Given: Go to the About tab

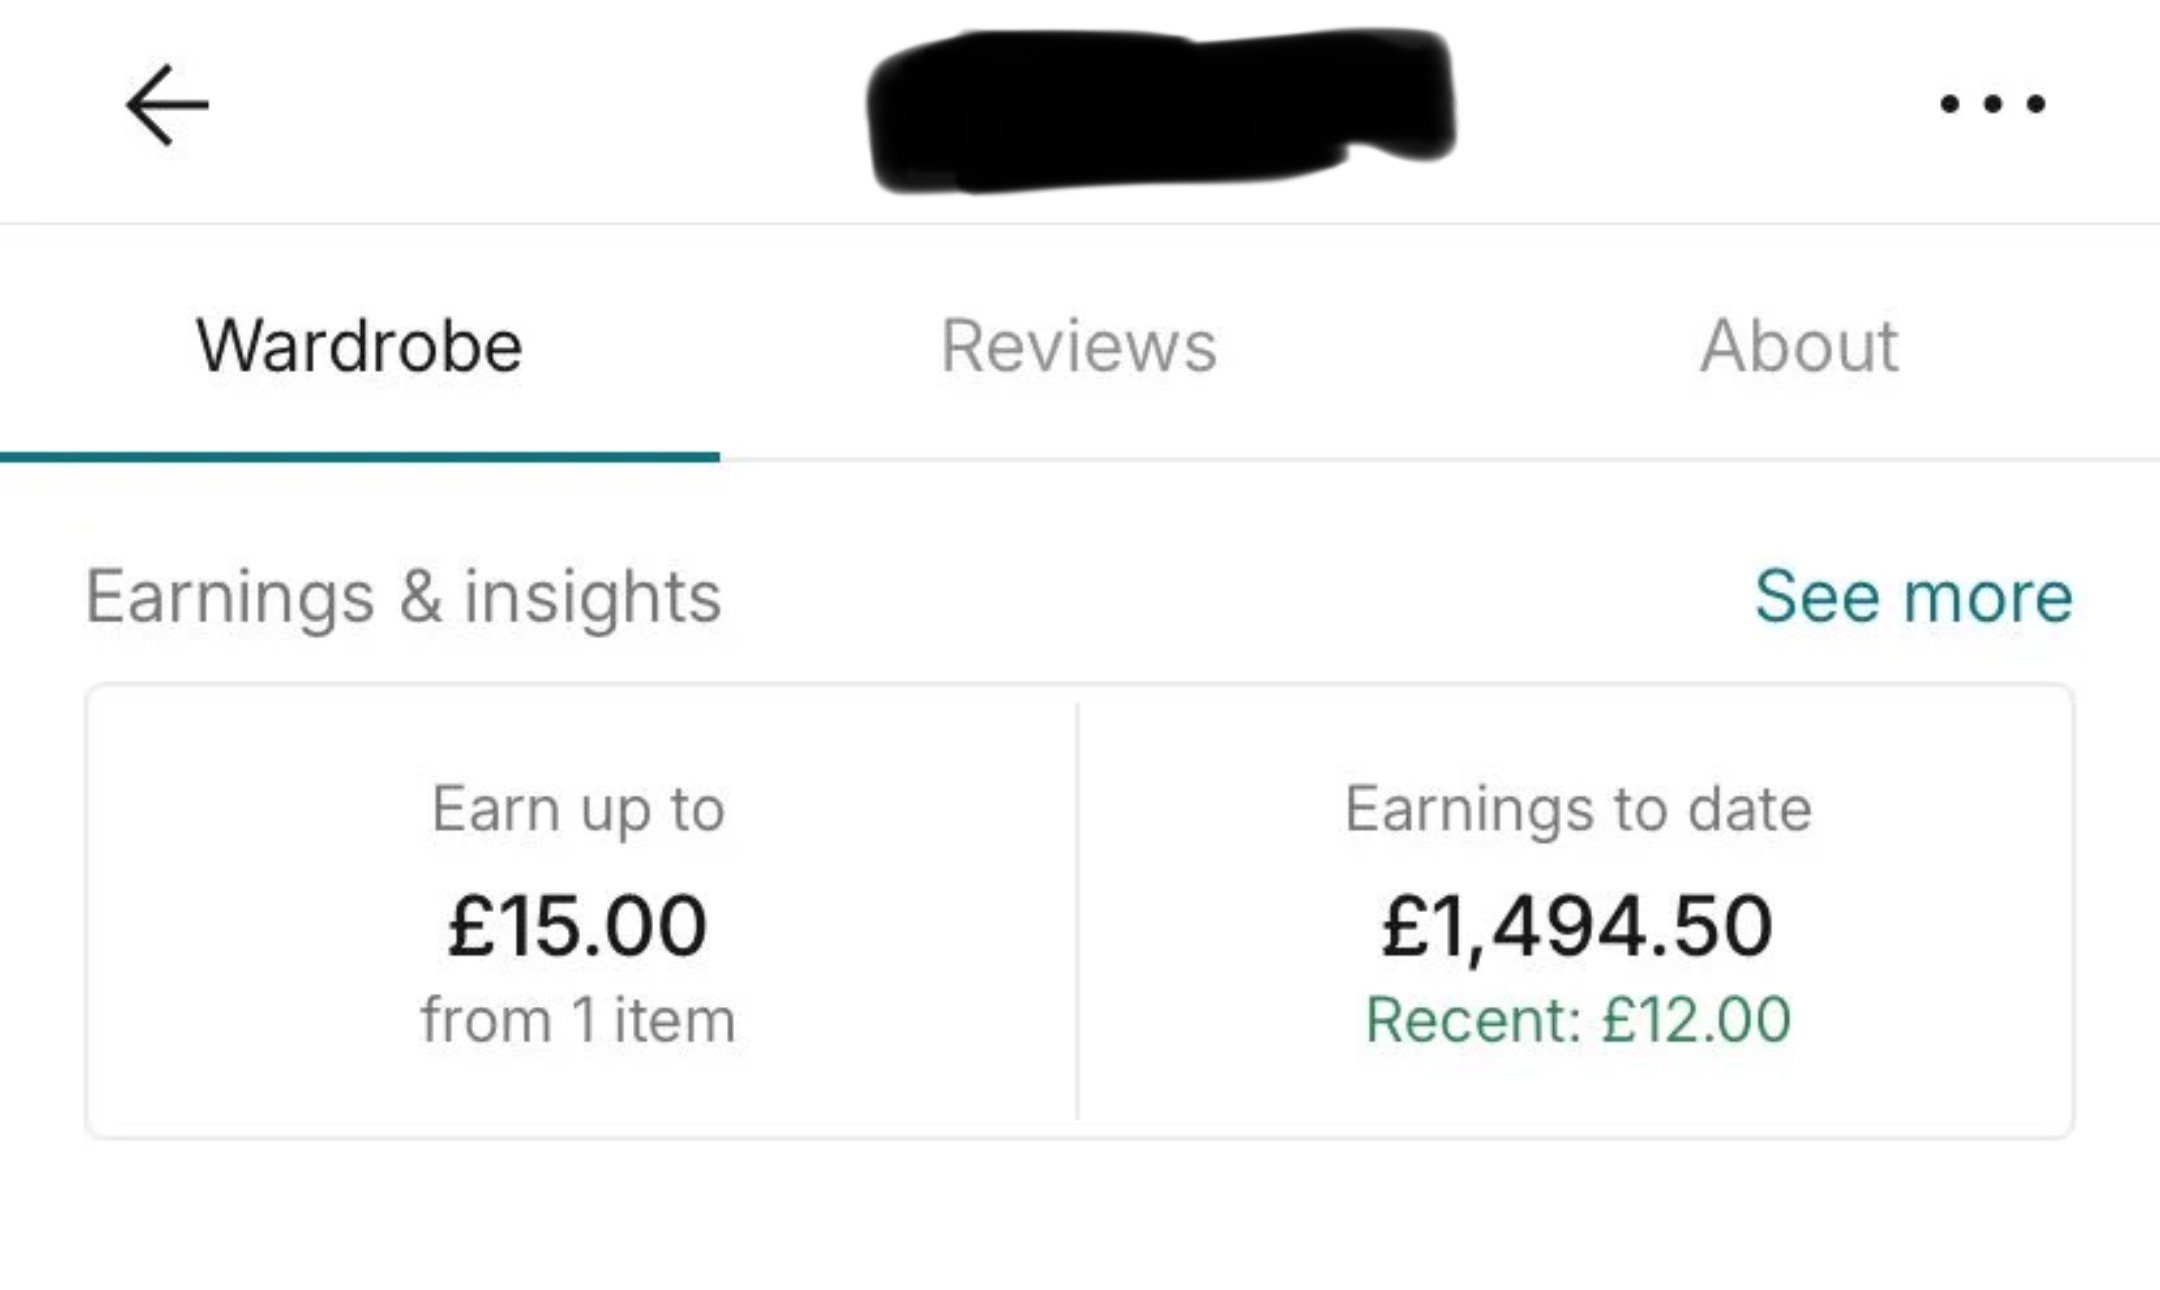Looking at the screenshot, I should point(1799,346).
